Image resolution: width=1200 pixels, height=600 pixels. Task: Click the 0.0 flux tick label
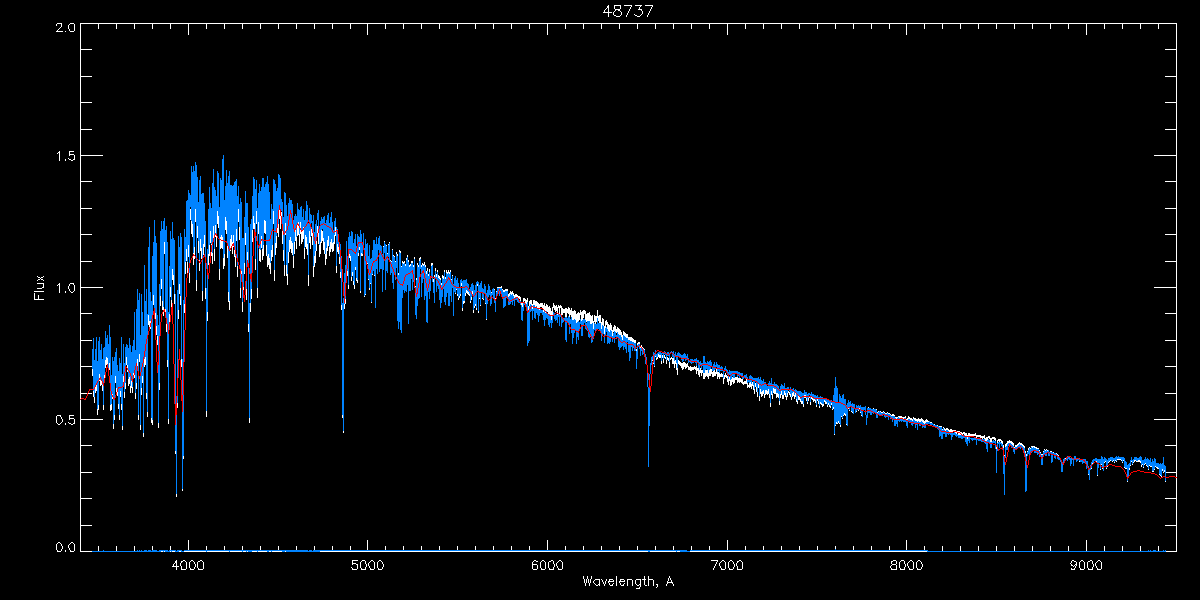[65, 548]
